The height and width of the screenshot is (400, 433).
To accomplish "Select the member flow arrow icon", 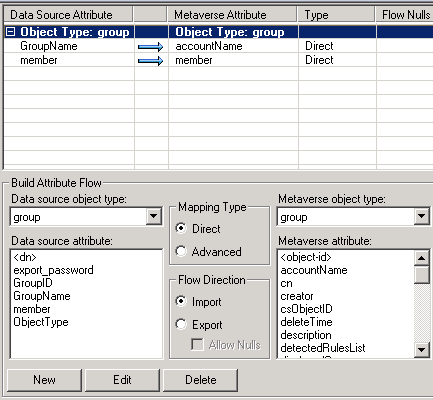I will pos(151,61).
